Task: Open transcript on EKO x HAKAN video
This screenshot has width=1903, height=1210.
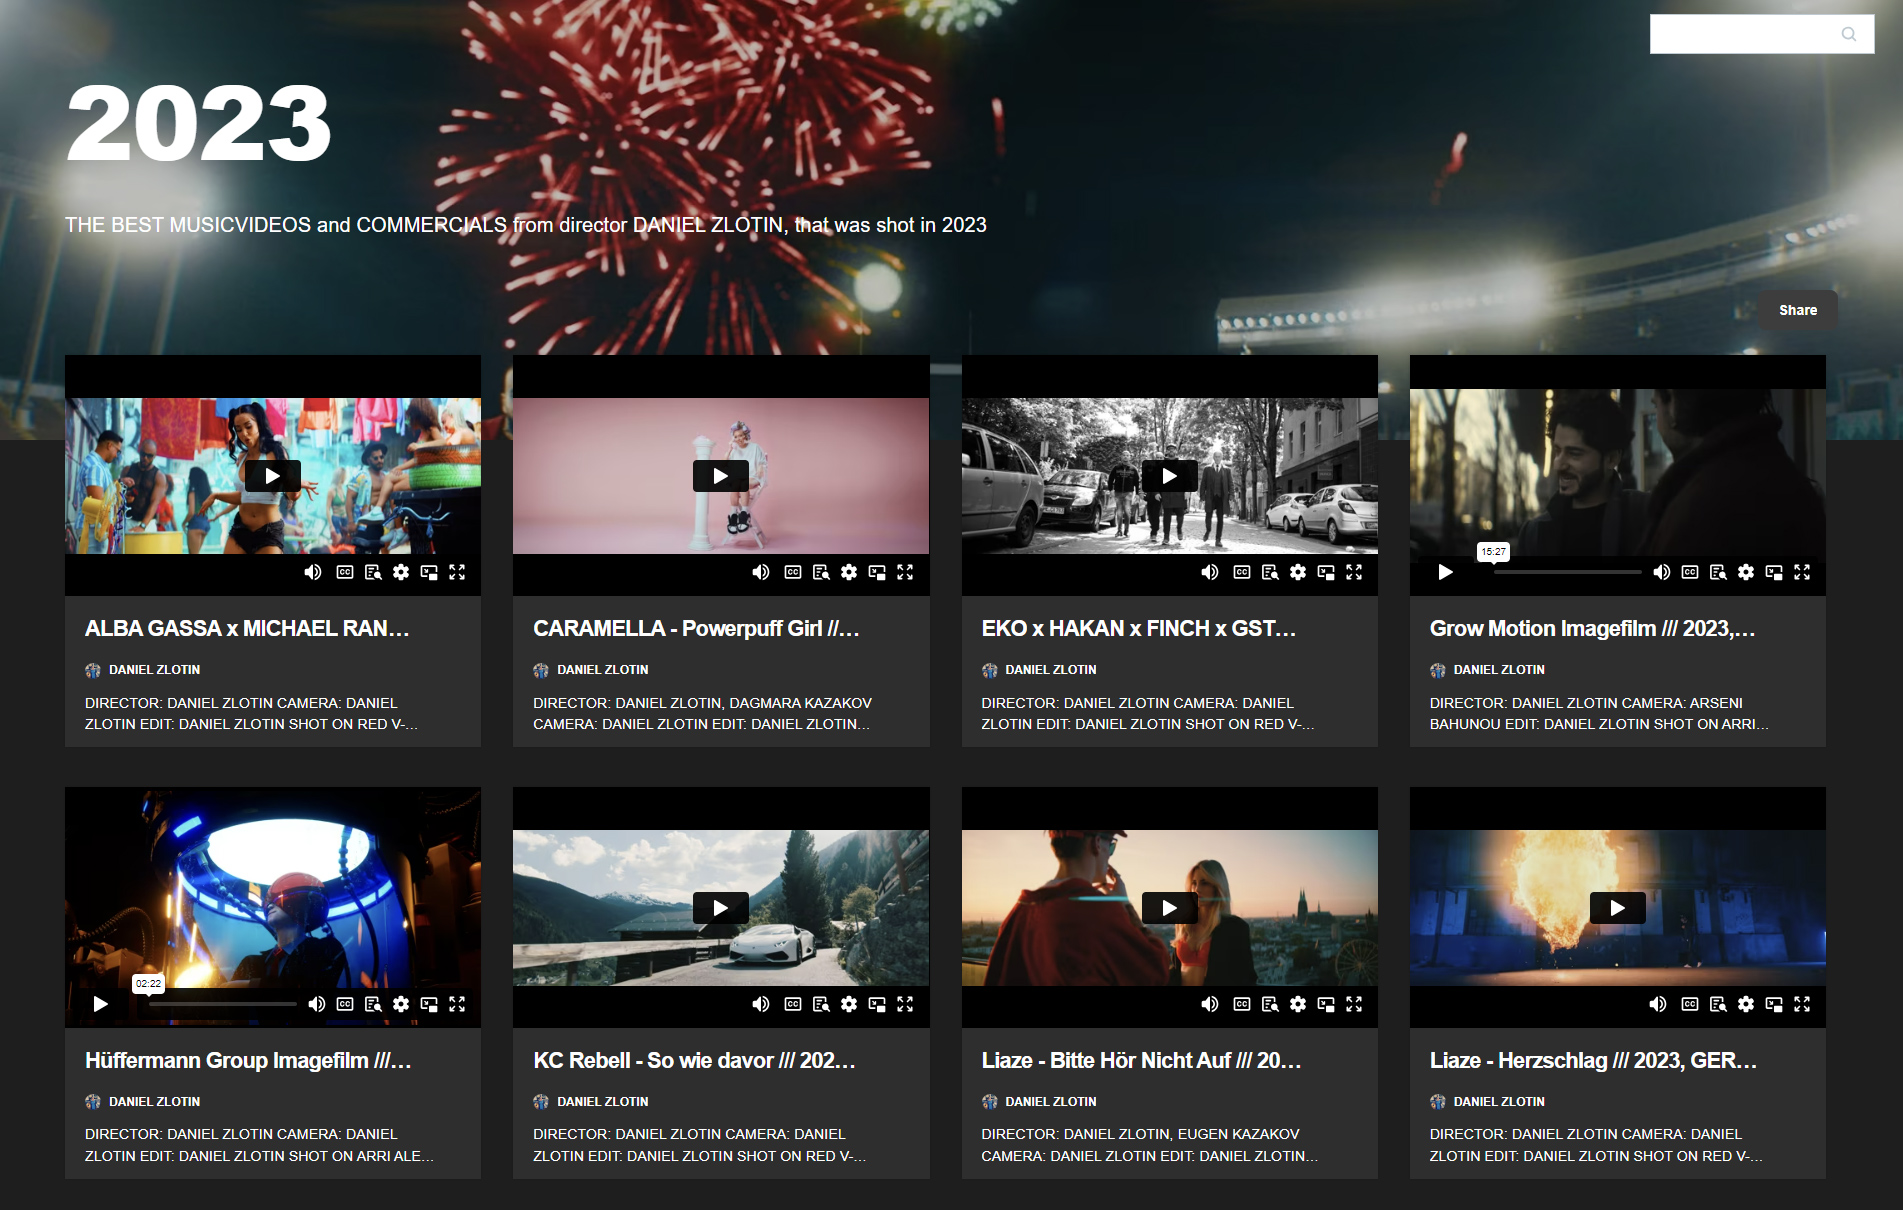Action: click(1270, 572)
